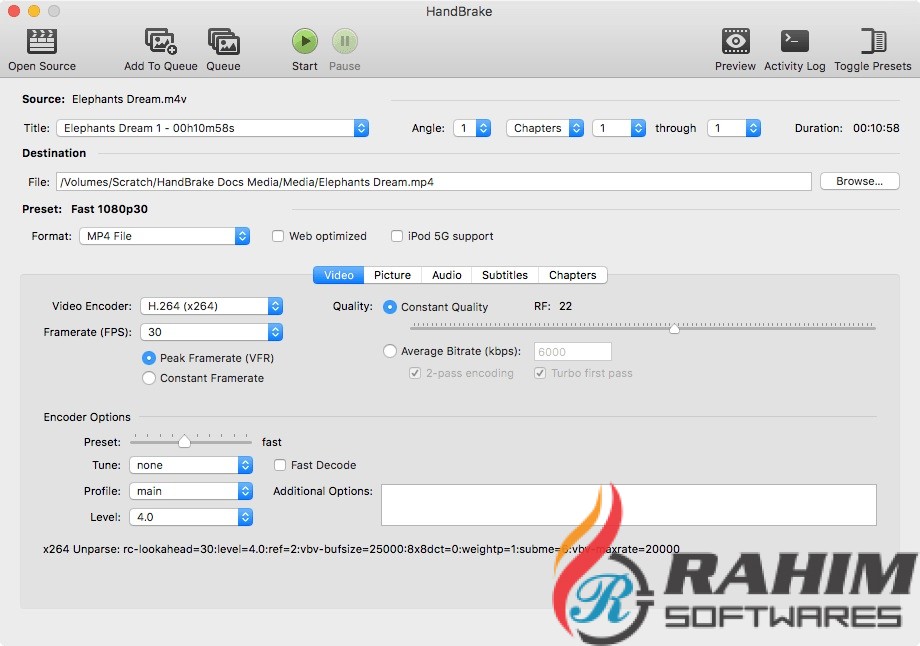Viewport: 920px width, 646px height.
Task: Switch to the Subtitles tab
Action: (x=504, y=275)
